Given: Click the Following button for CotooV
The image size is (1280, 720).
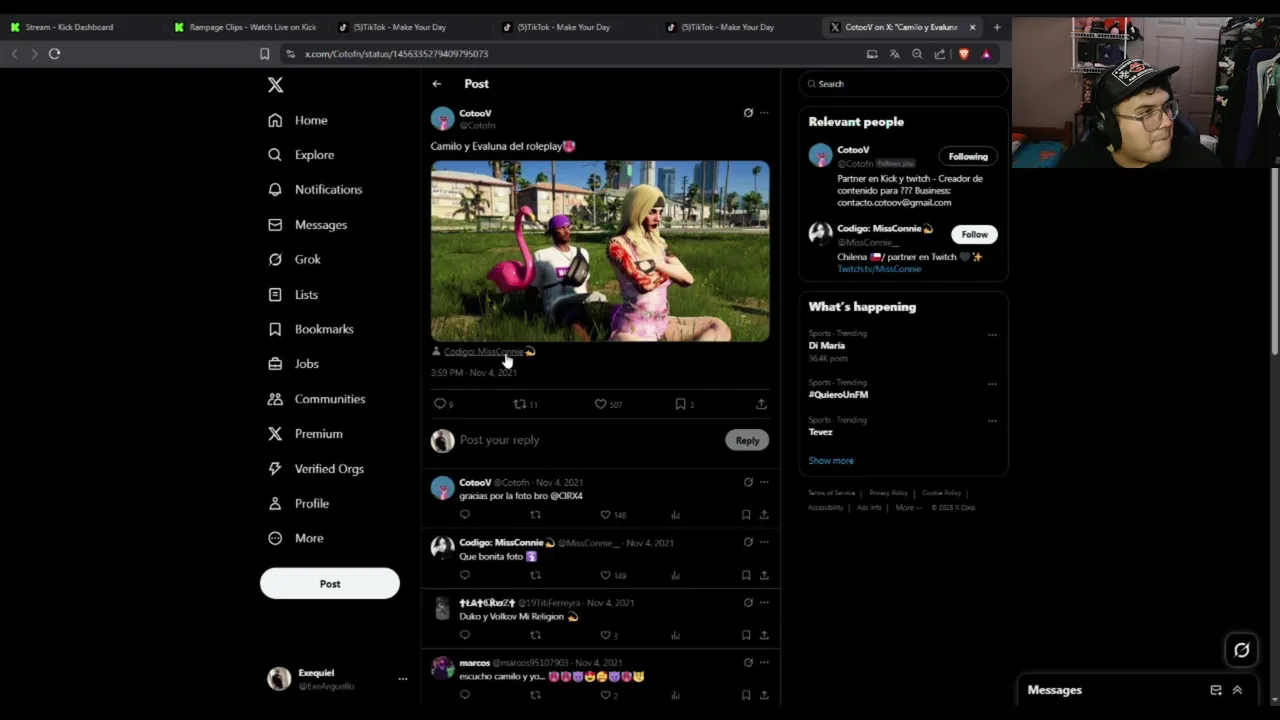Looking at the screenshot, I should click(x=968, y=156).
